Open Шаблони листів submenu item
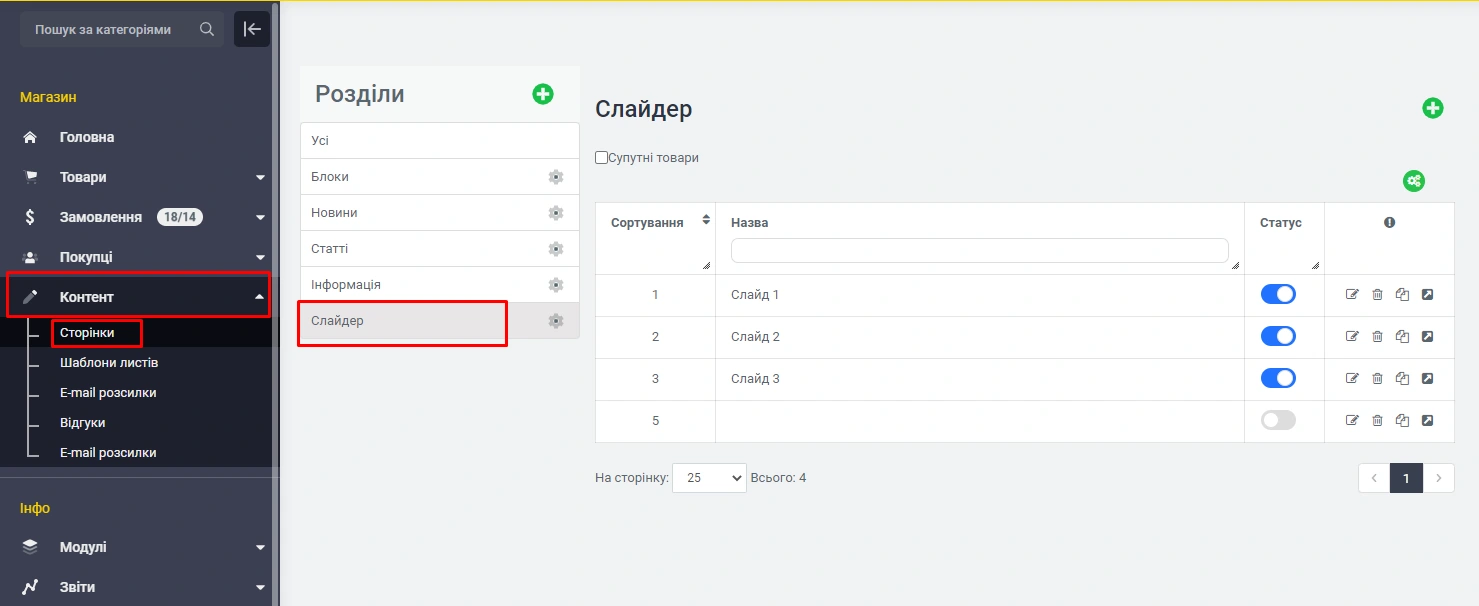1479x606 pixels. [x=108, y=362]
